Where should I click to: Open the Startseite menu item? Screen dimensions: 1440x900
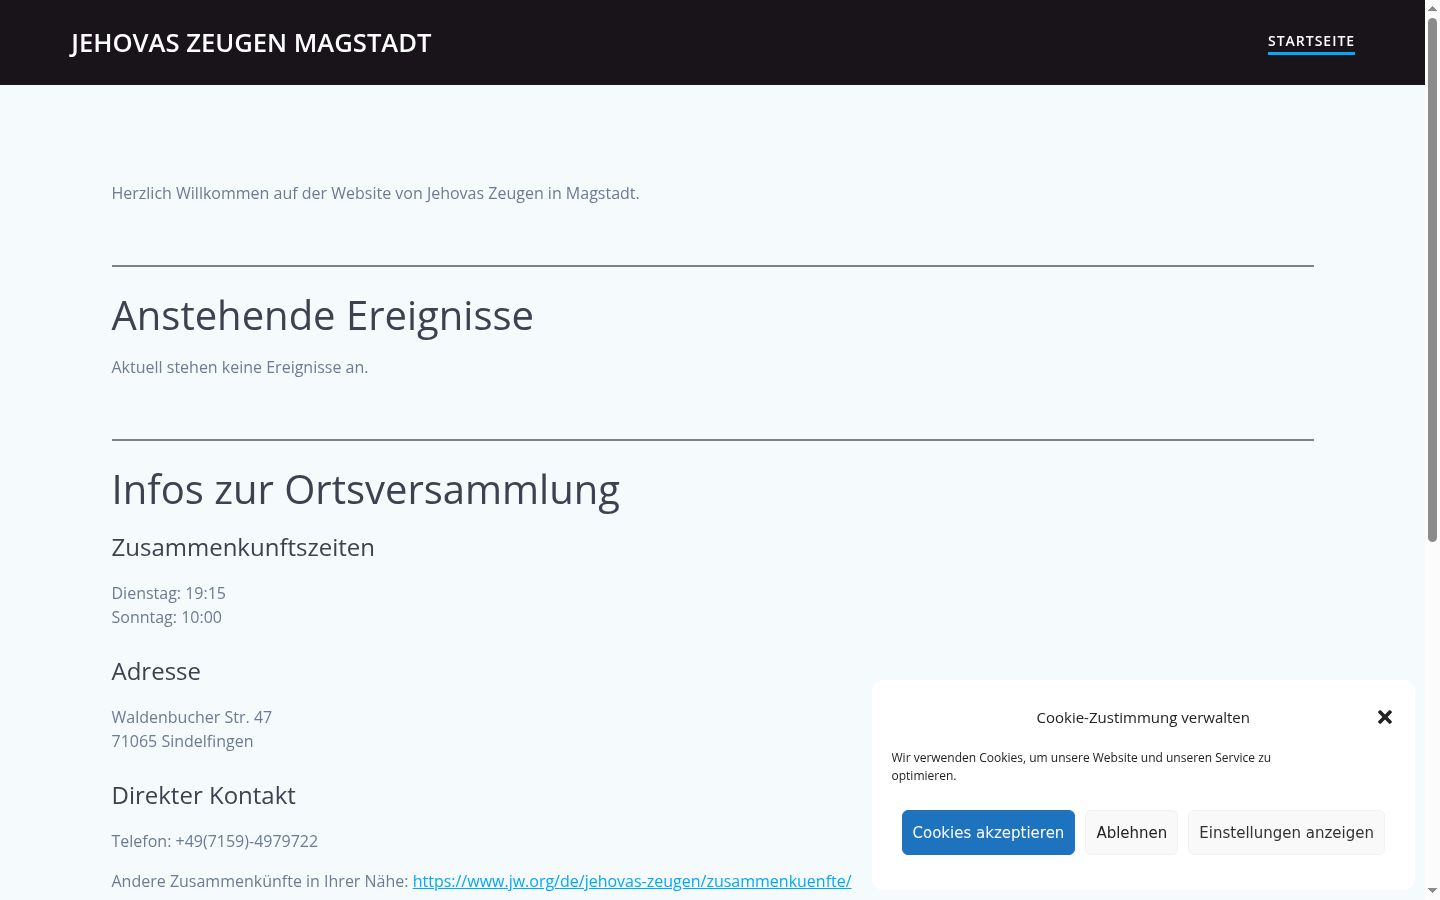[1311, 42]
